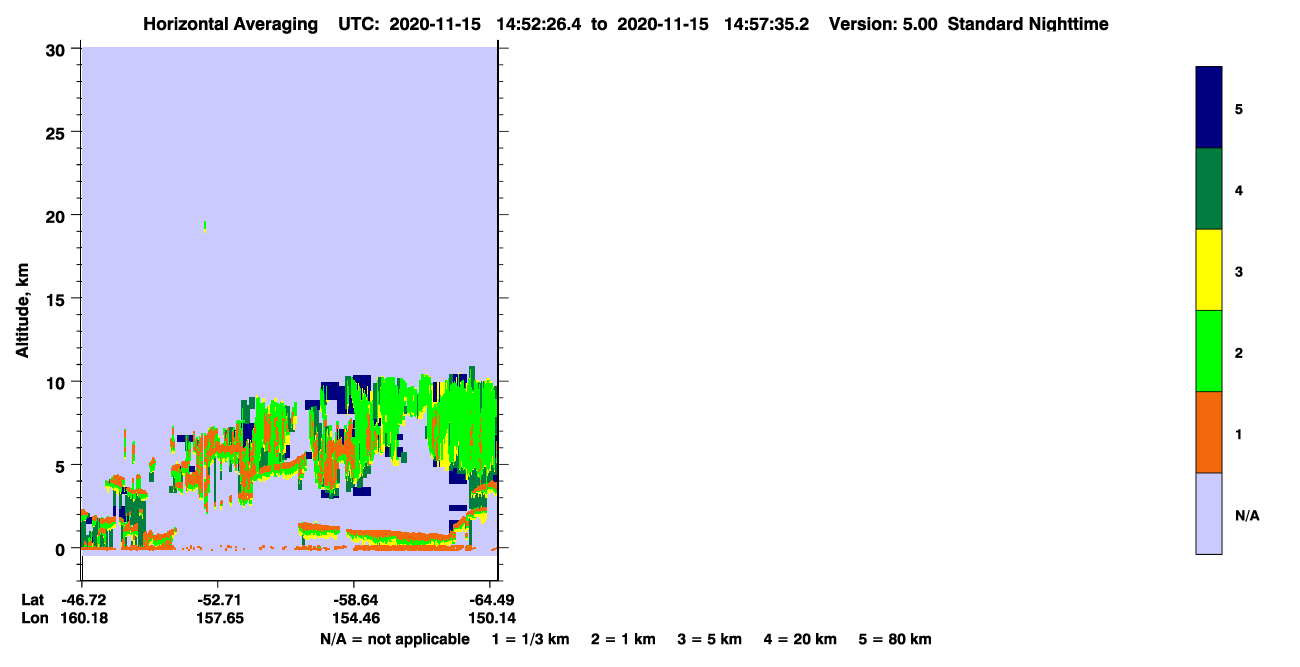This screenshot has width=1300, height=667.
Task: Click the 'Lat' row label
Action: coord(32,600)
